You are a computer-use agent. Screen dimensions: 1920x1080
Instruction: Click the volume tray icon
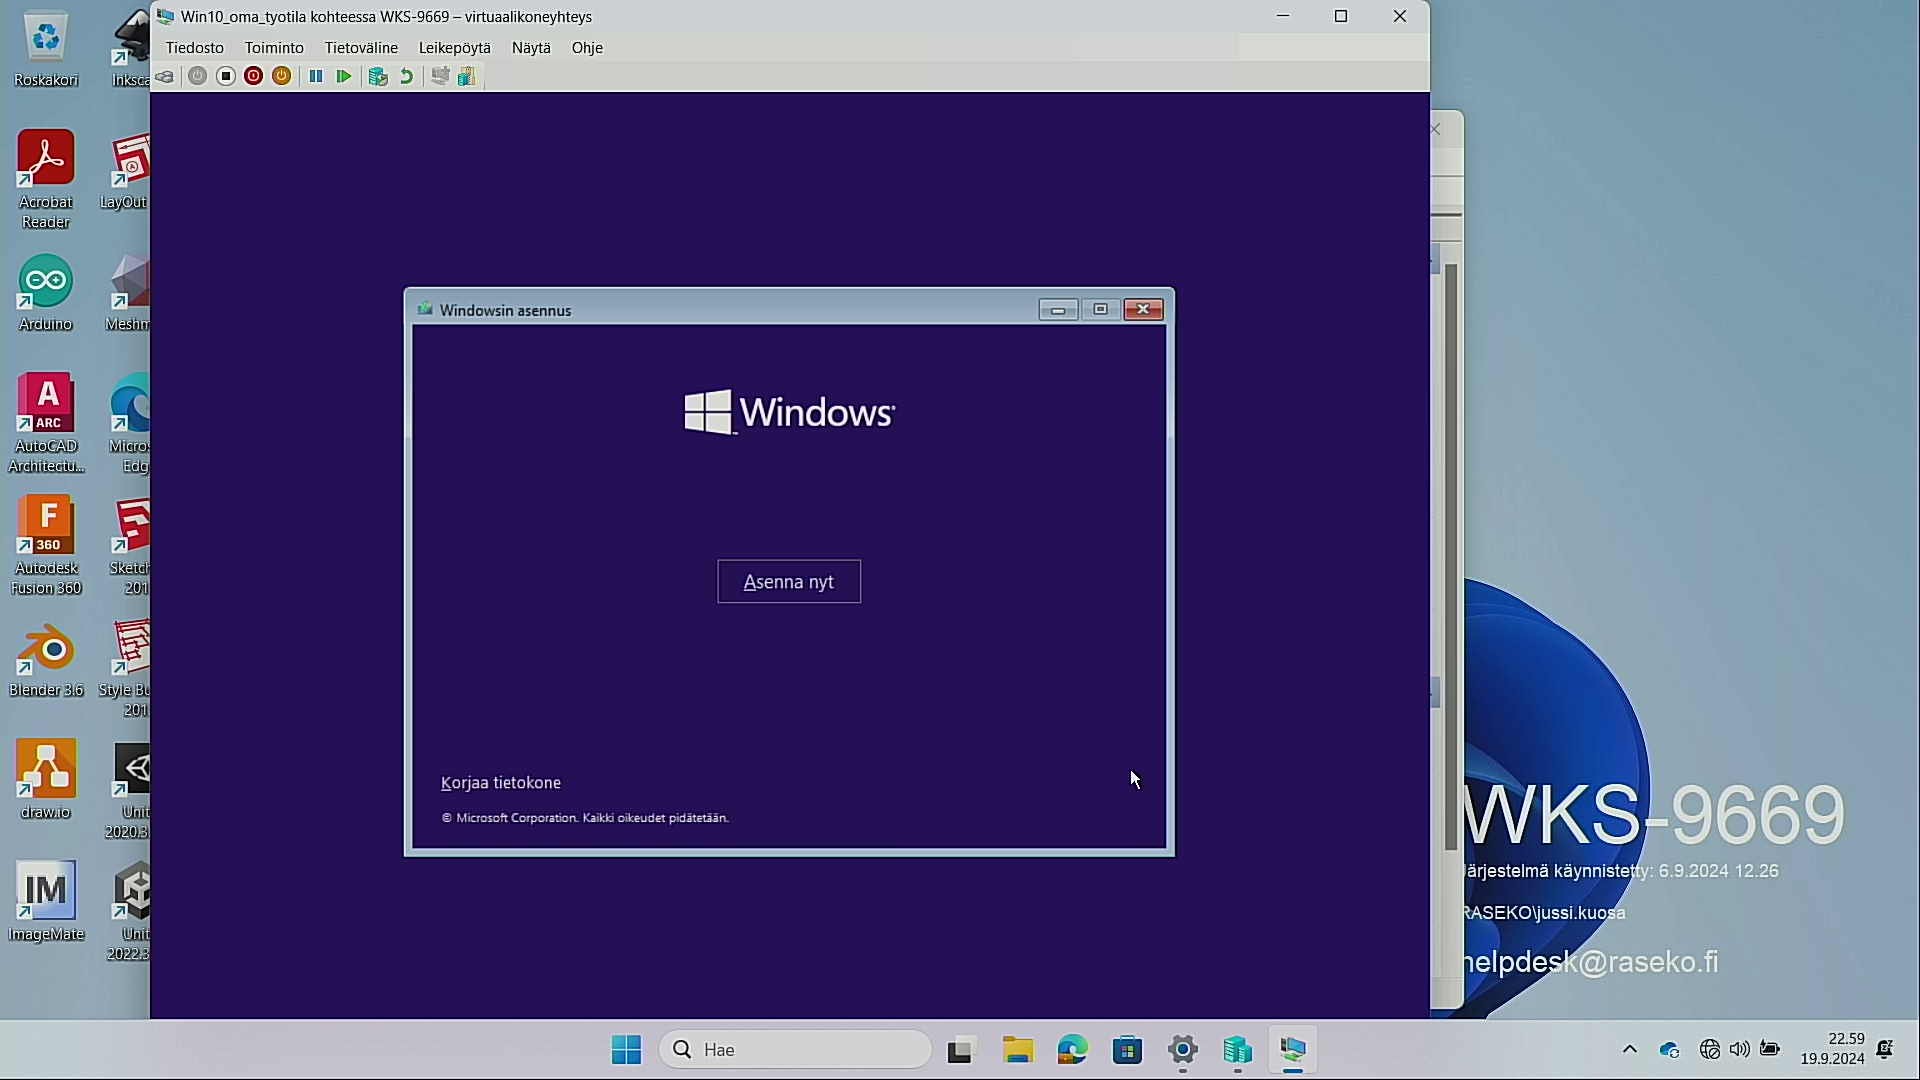(1740, 1050)
